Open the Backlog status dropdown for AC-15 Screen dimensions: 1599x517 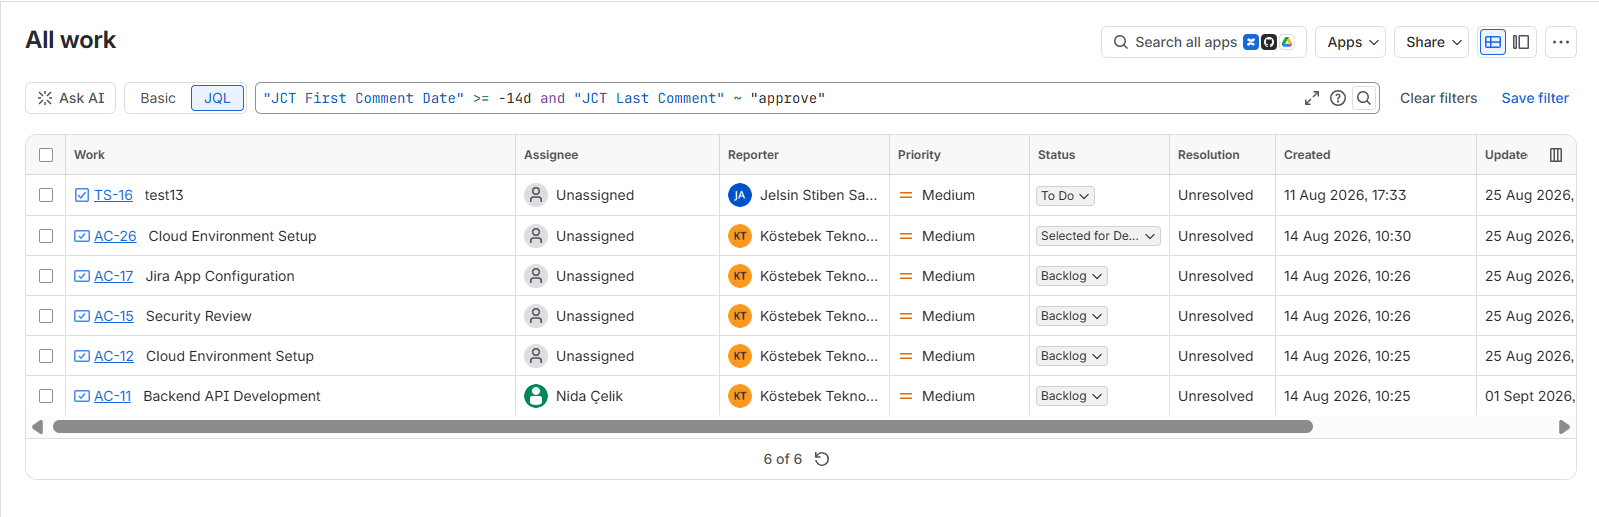1071,316
